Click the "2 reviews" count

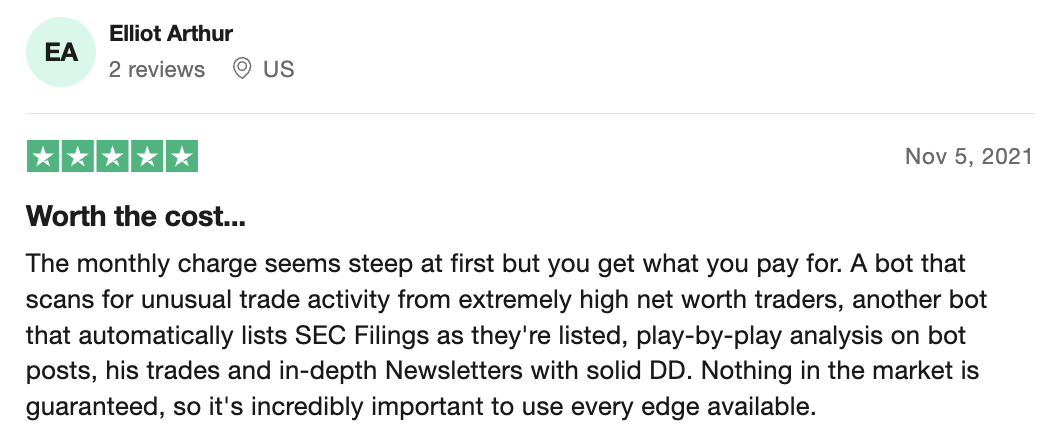[x=157, y=69]
